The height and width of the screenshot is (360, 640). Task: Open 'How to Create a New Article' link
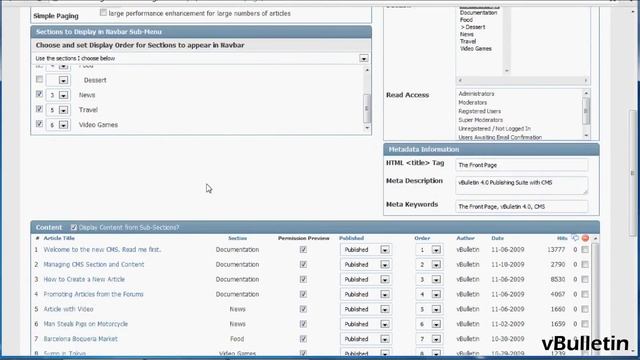click(x=84, y=279)
